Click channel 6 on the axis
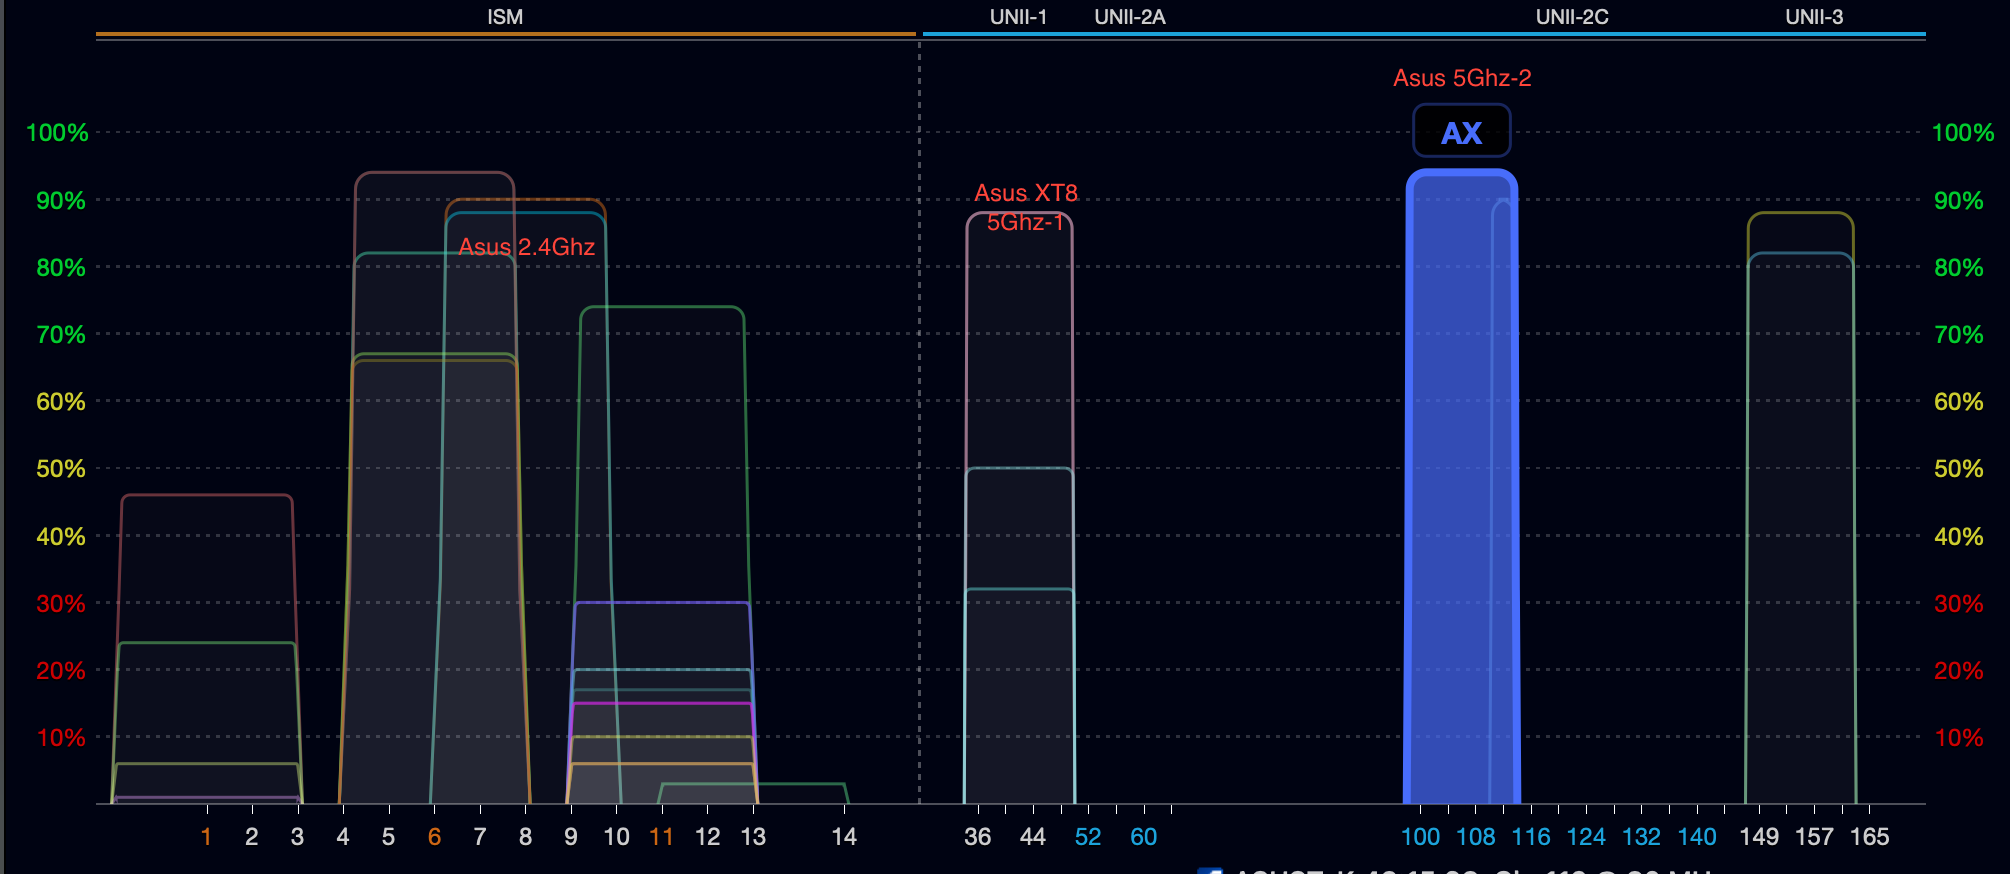 pyautogui.click(x=434, y=837)
